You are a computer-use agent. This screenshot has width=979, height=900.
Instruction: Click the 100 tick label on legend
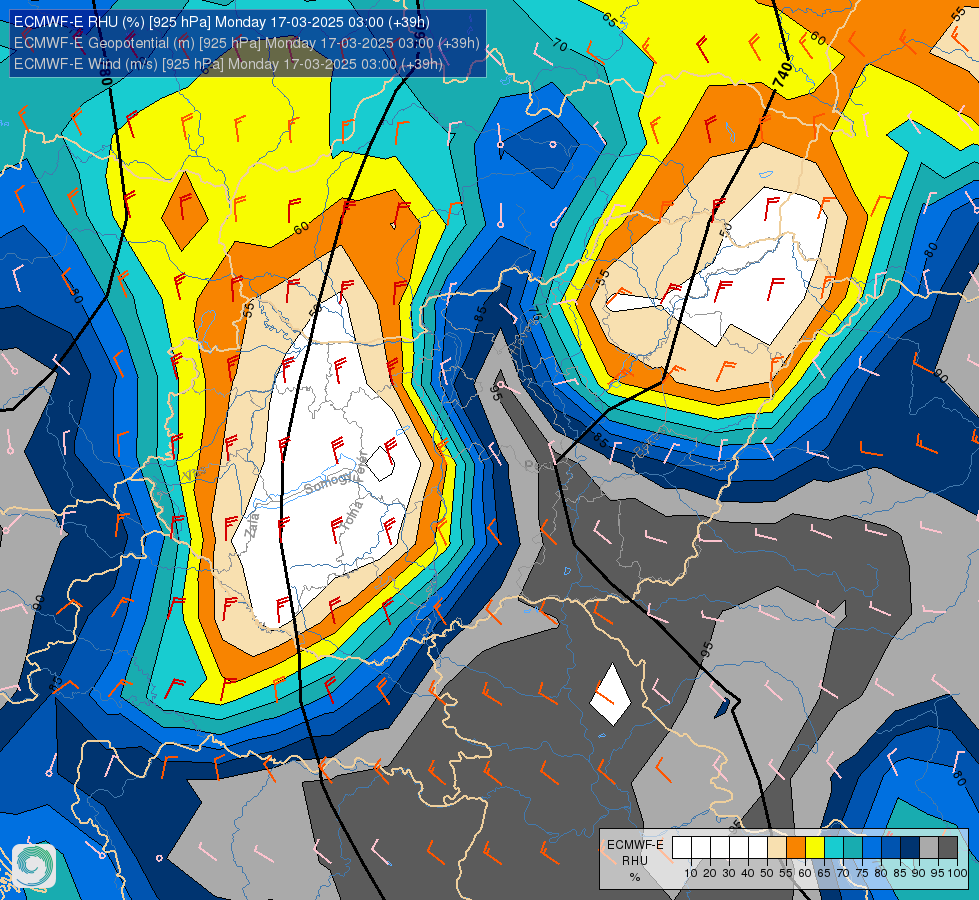tap(958, 873)
